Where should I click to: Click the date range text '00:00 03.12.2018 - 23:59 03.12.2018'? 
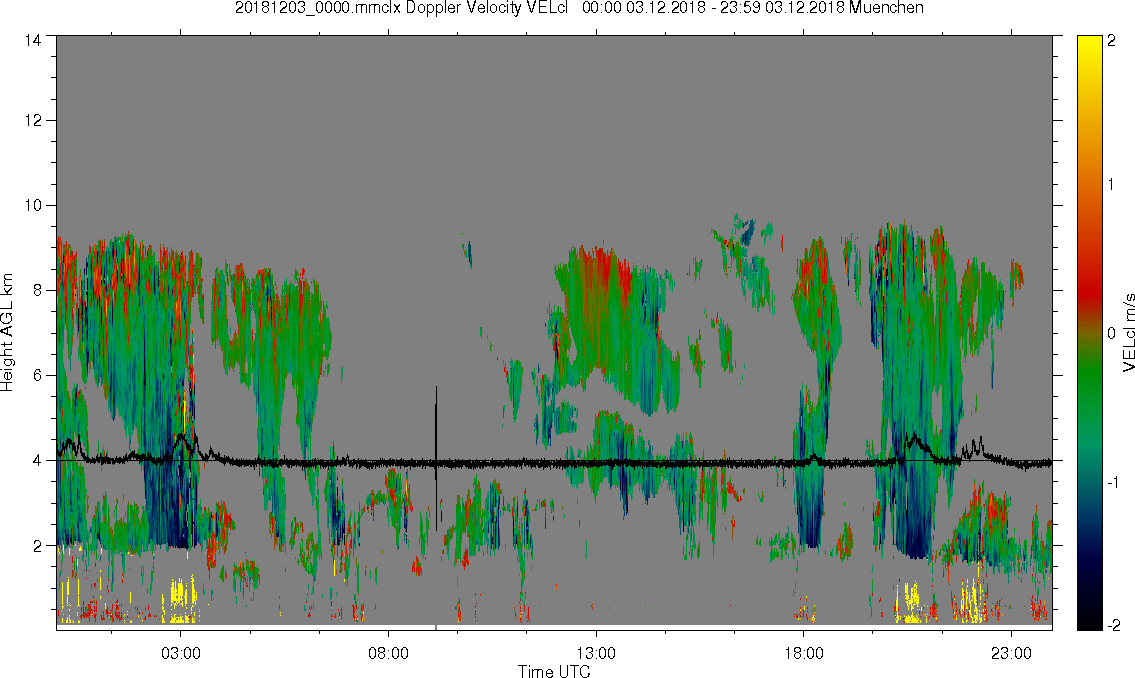[712, 9]
